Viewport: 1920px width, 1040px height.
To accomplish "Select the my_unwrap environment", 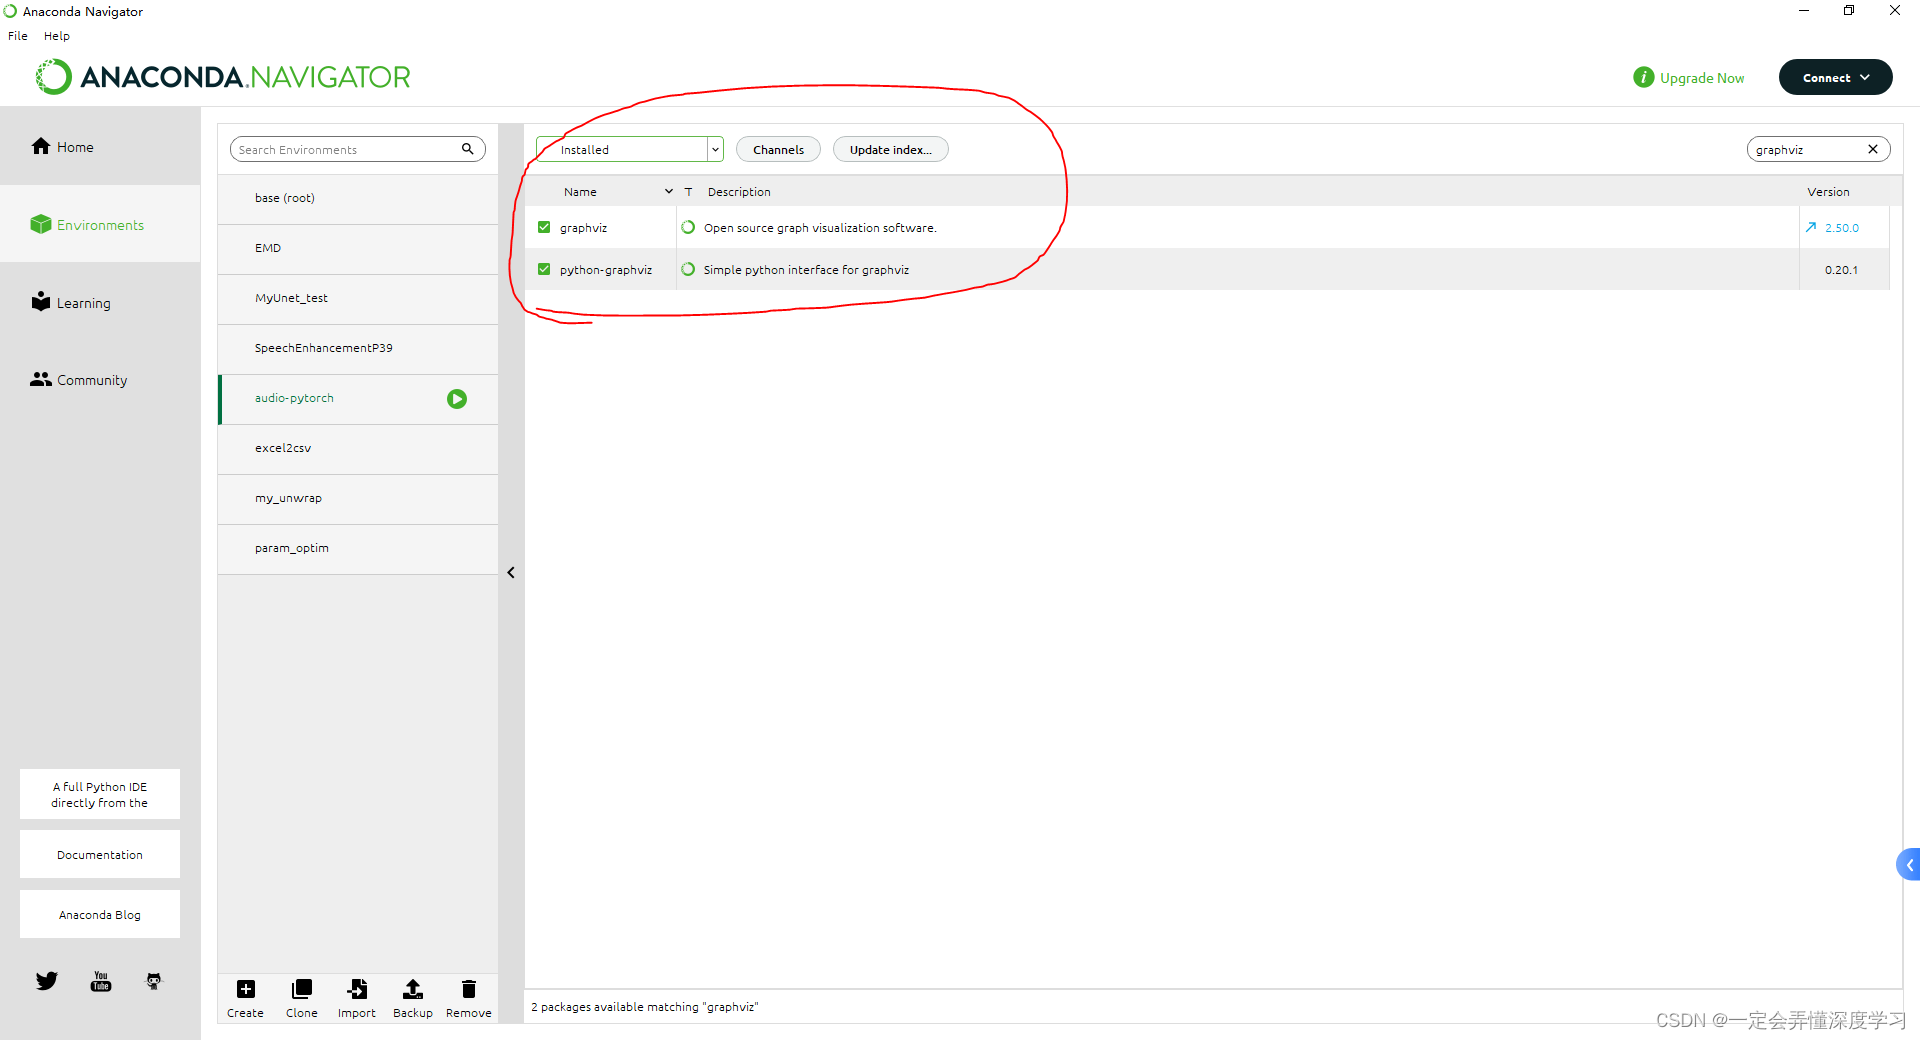I will 358,499.
